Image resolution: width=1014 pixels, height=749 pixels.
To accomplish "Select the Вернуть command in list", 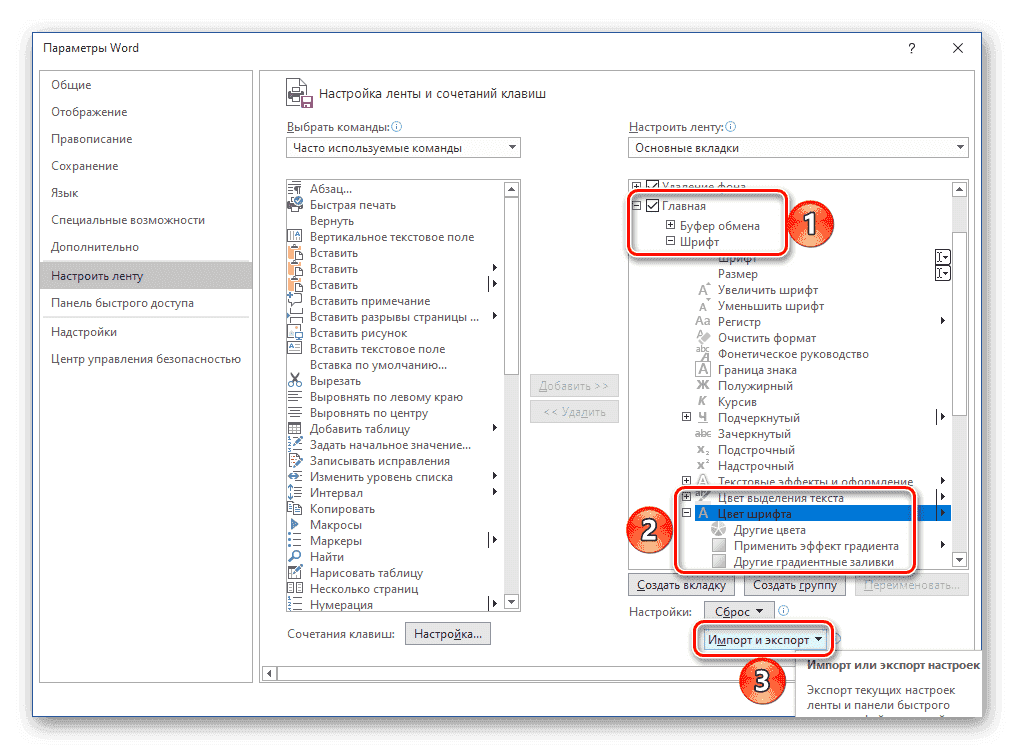I will (x=332, y=221).
